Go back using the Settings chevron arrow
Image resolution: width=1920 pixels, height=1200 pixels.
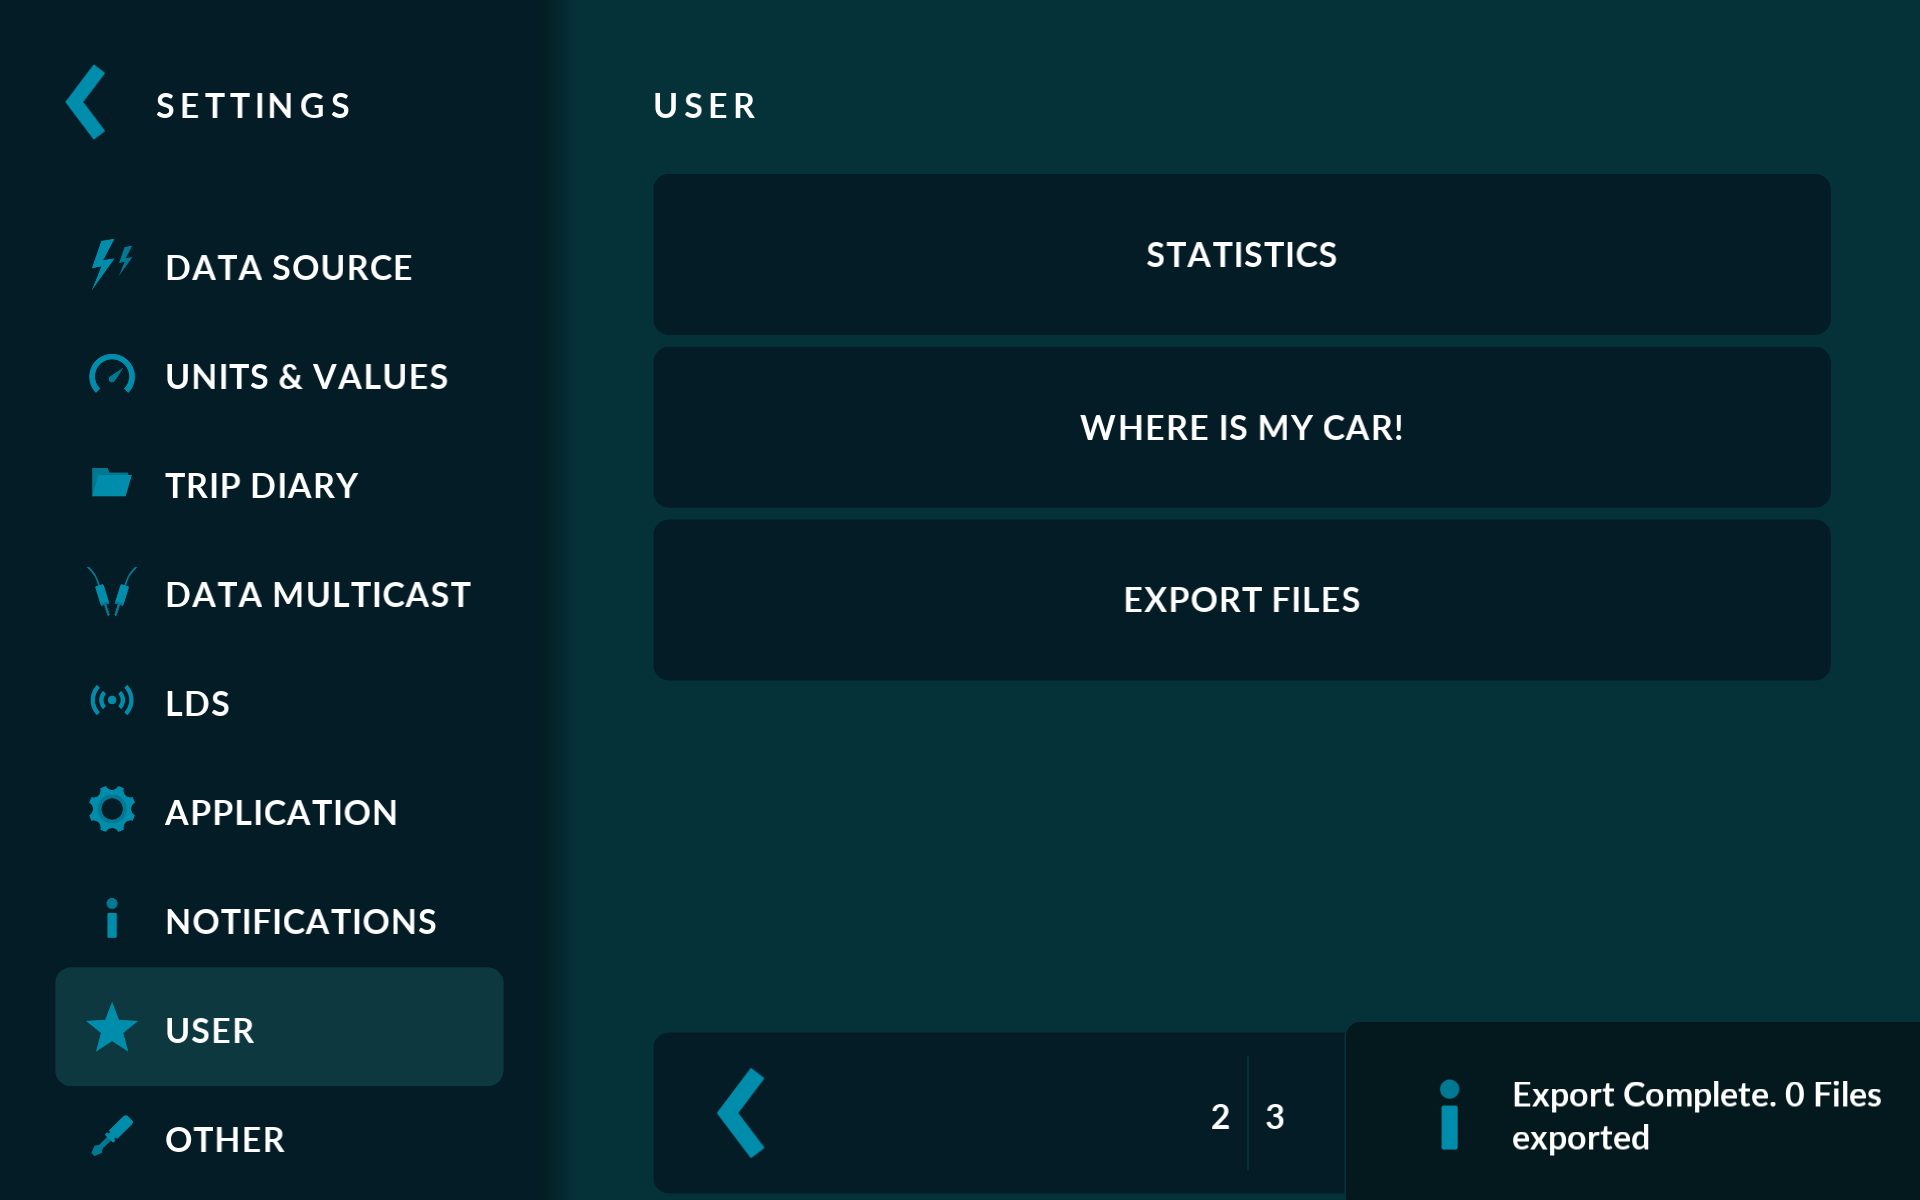[87, 103]
